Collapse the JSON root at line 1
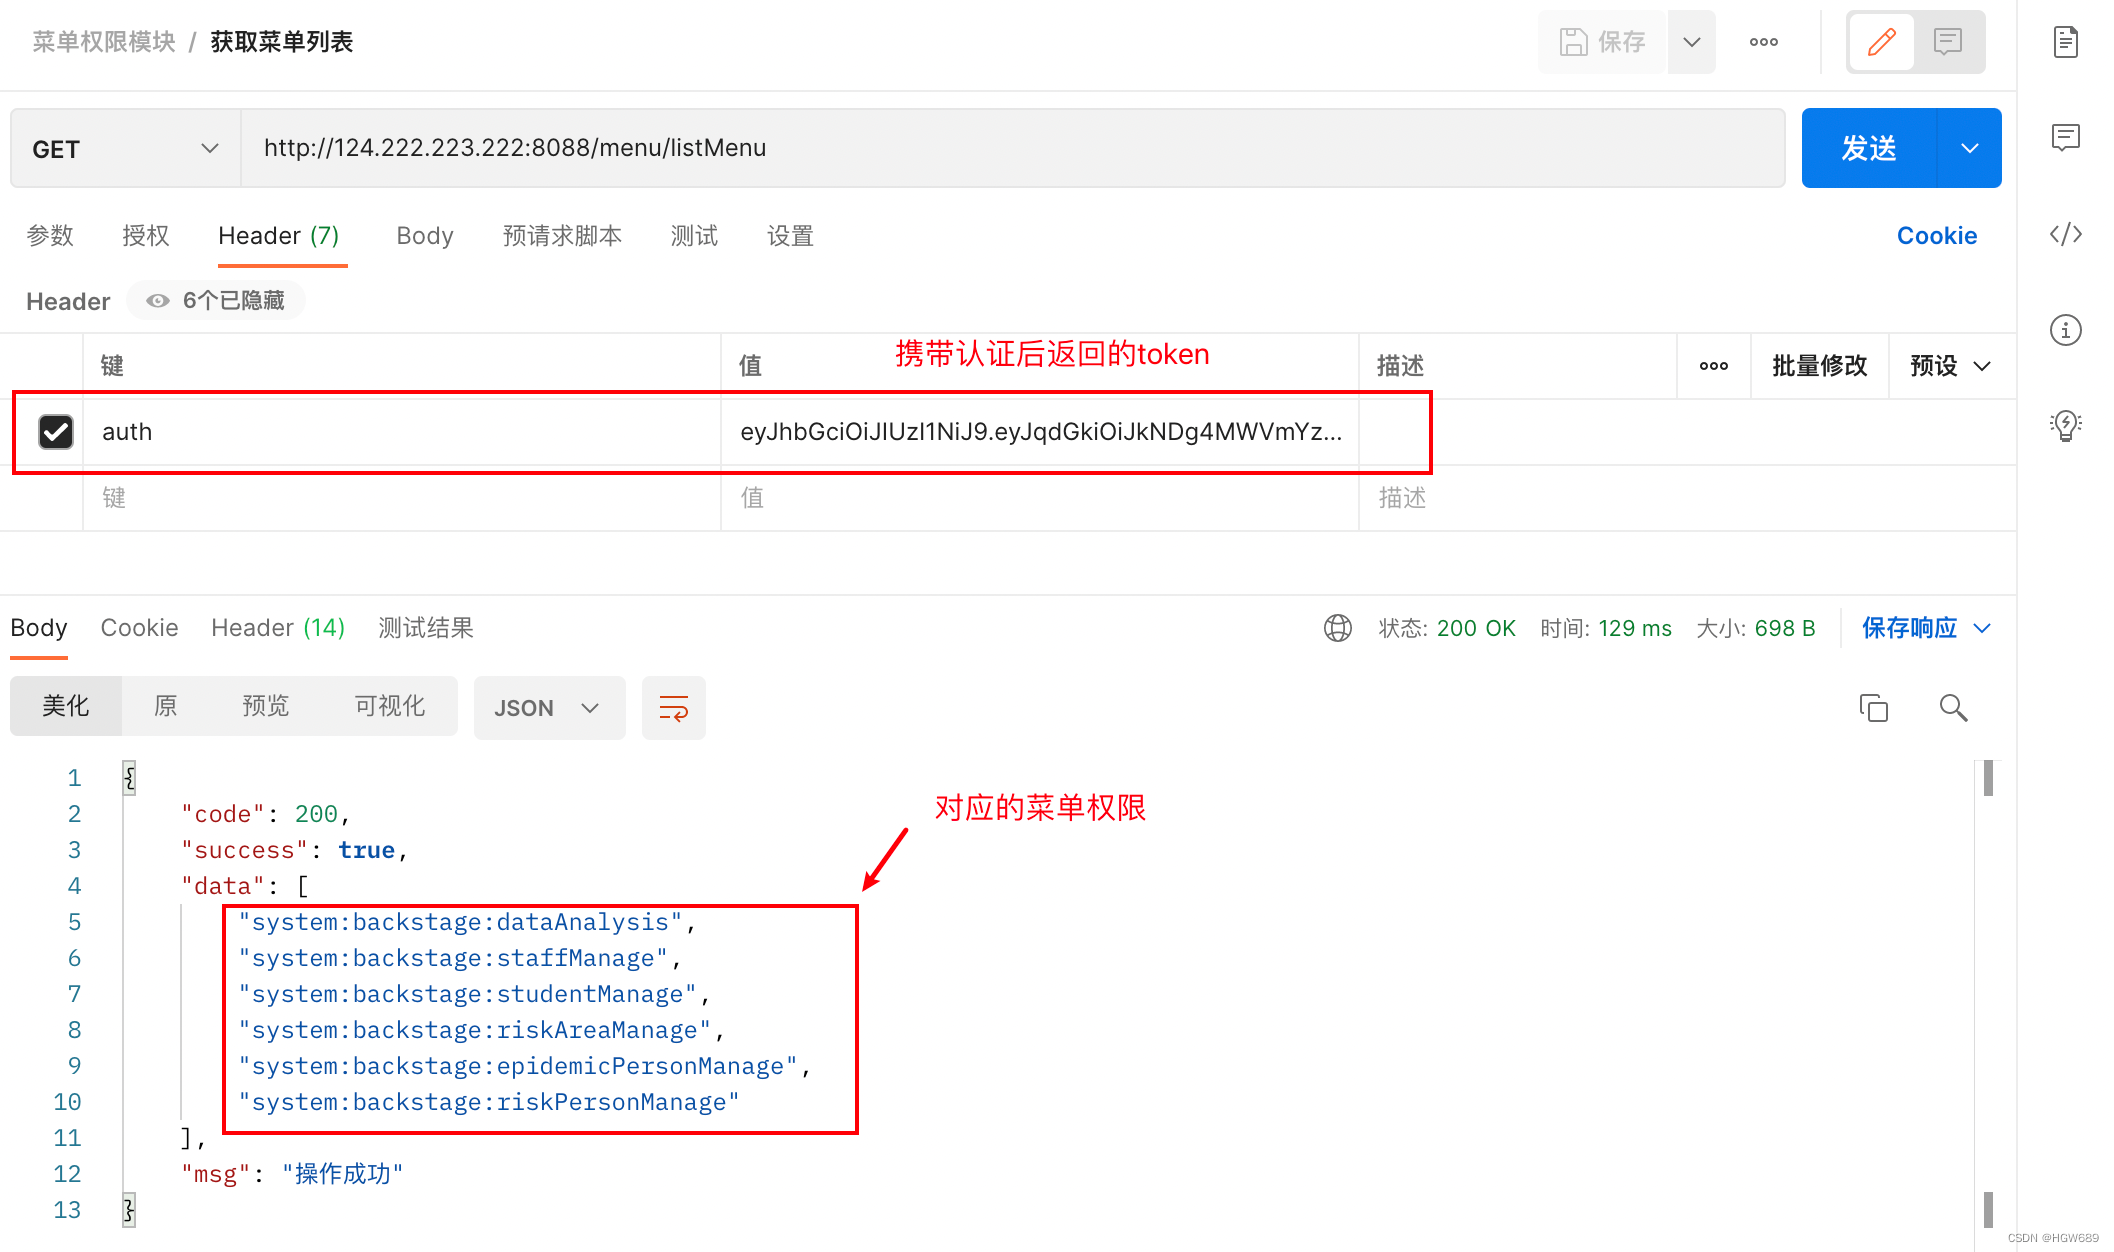 coord(129,778)
